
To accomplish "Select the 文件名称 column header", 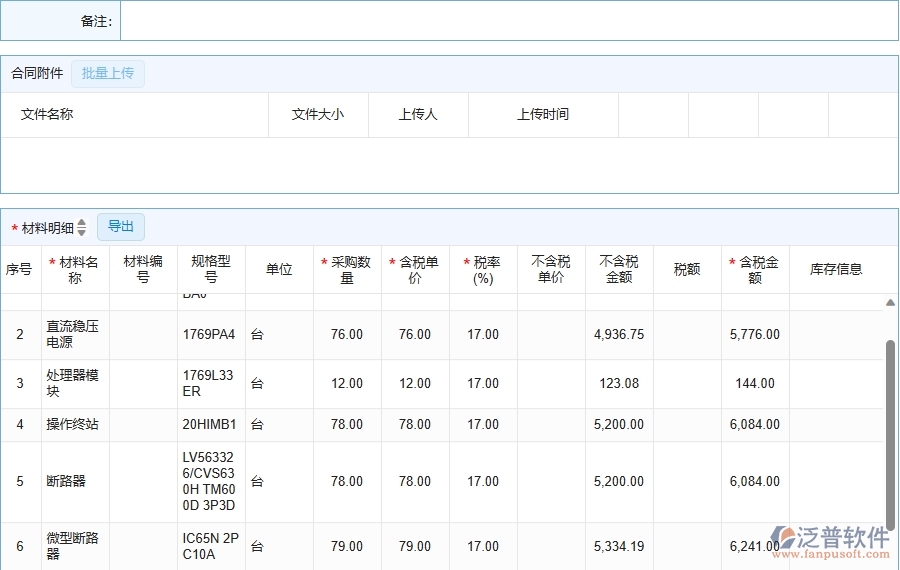I will pos(47,114).
